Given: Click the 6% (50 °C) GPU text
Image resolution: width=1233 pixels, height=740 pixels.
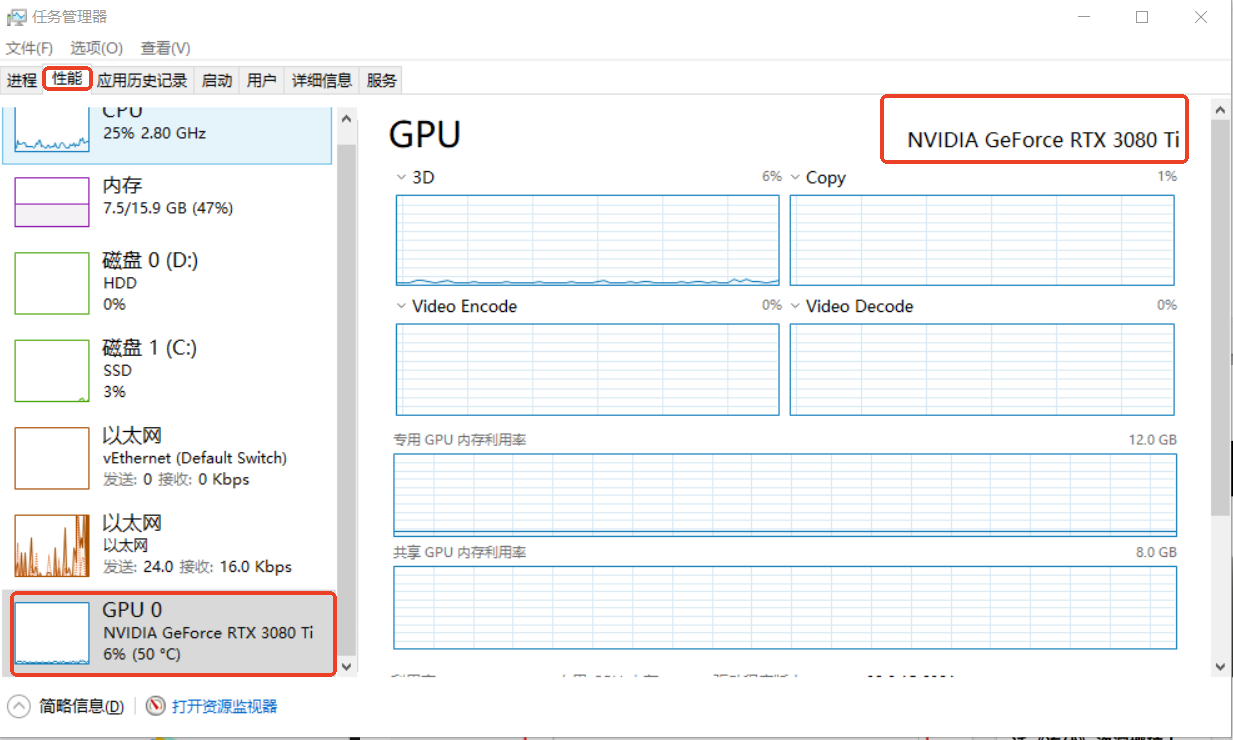Looking at the screenshot, I should (142, 655).
